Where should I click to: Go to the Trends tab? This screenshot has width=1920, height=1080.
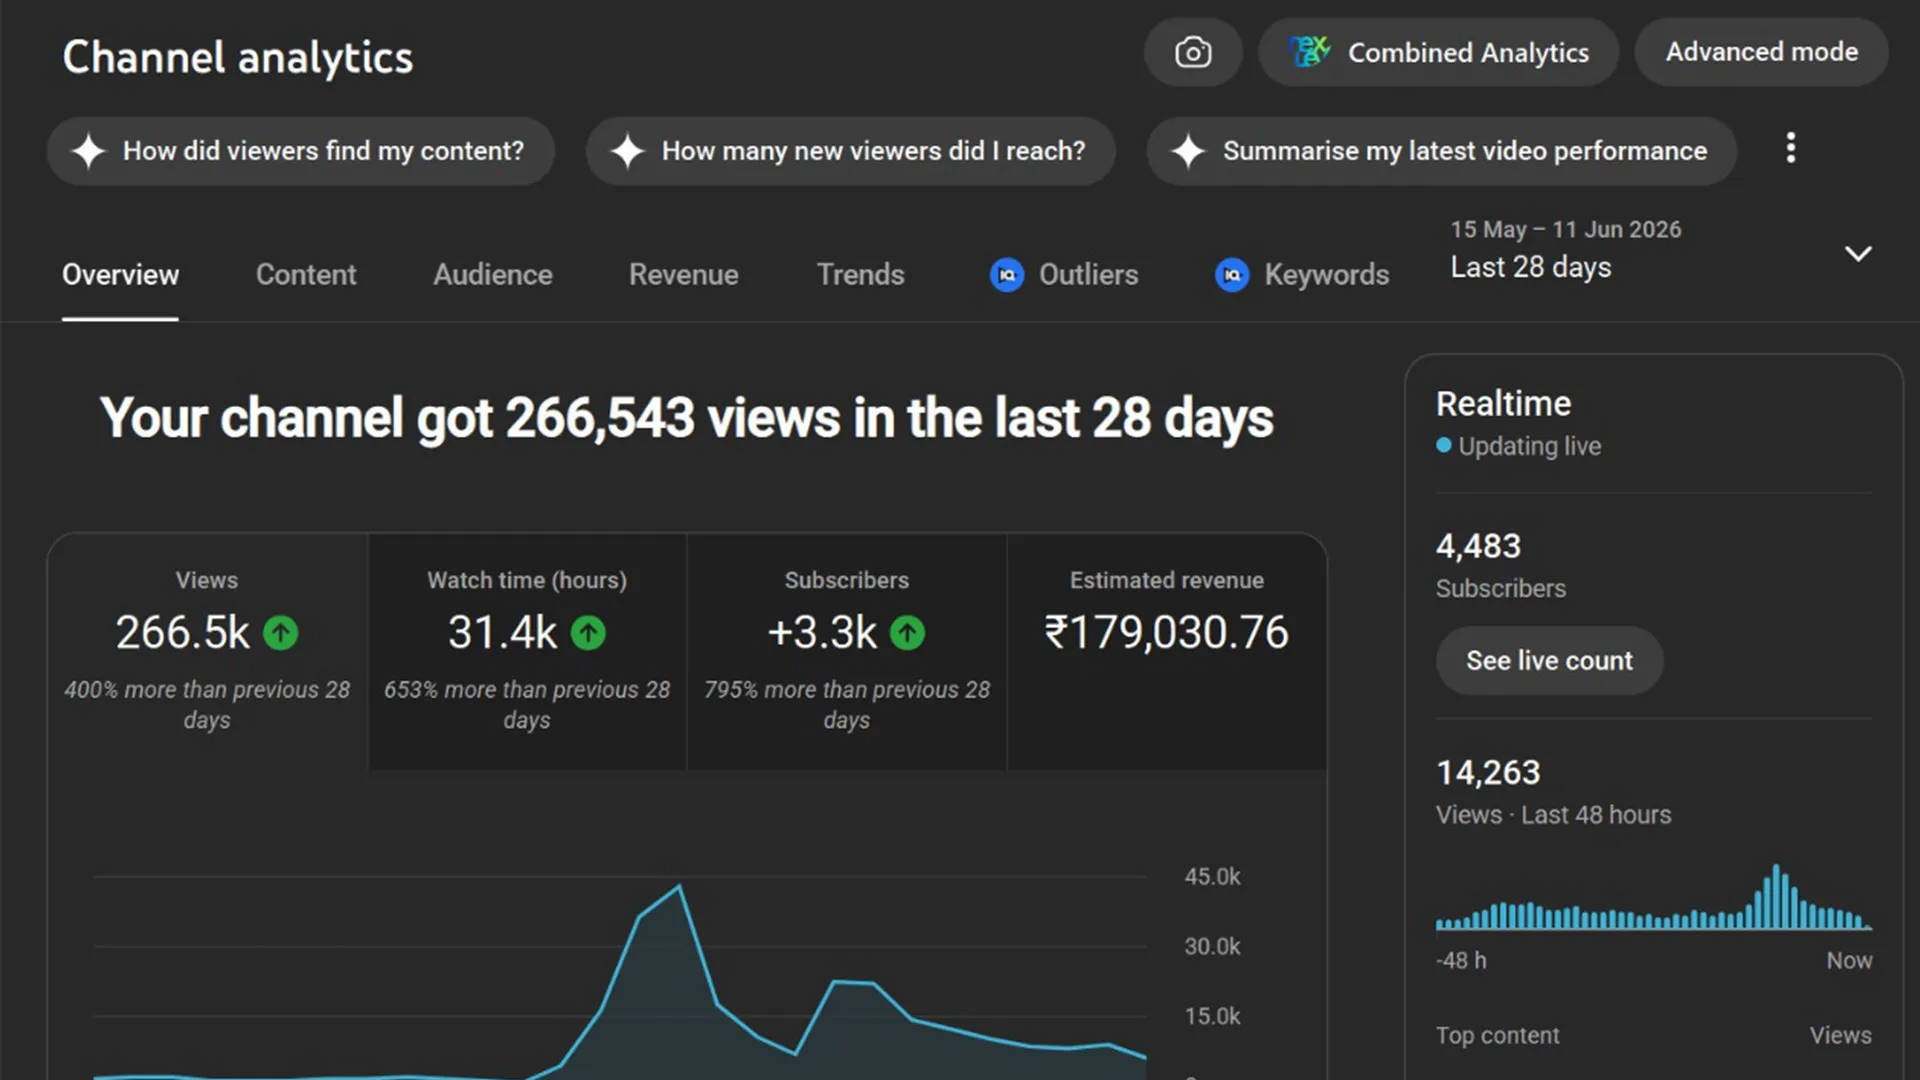(861, 275)
